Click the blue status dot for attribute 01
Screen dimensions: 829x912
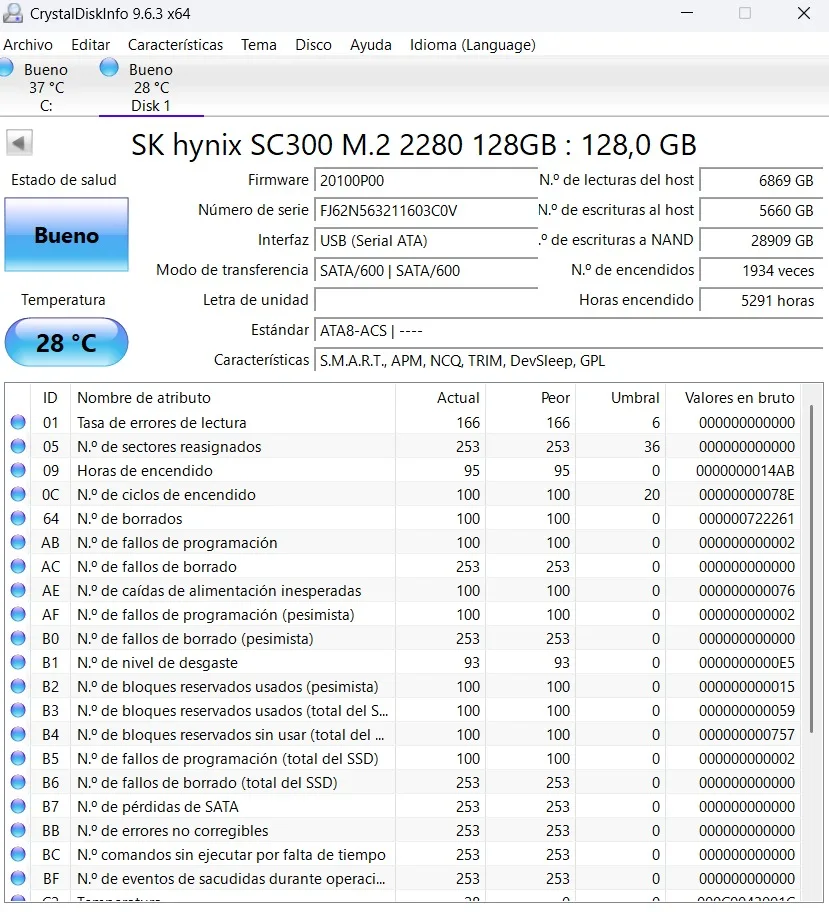(18, 422)
